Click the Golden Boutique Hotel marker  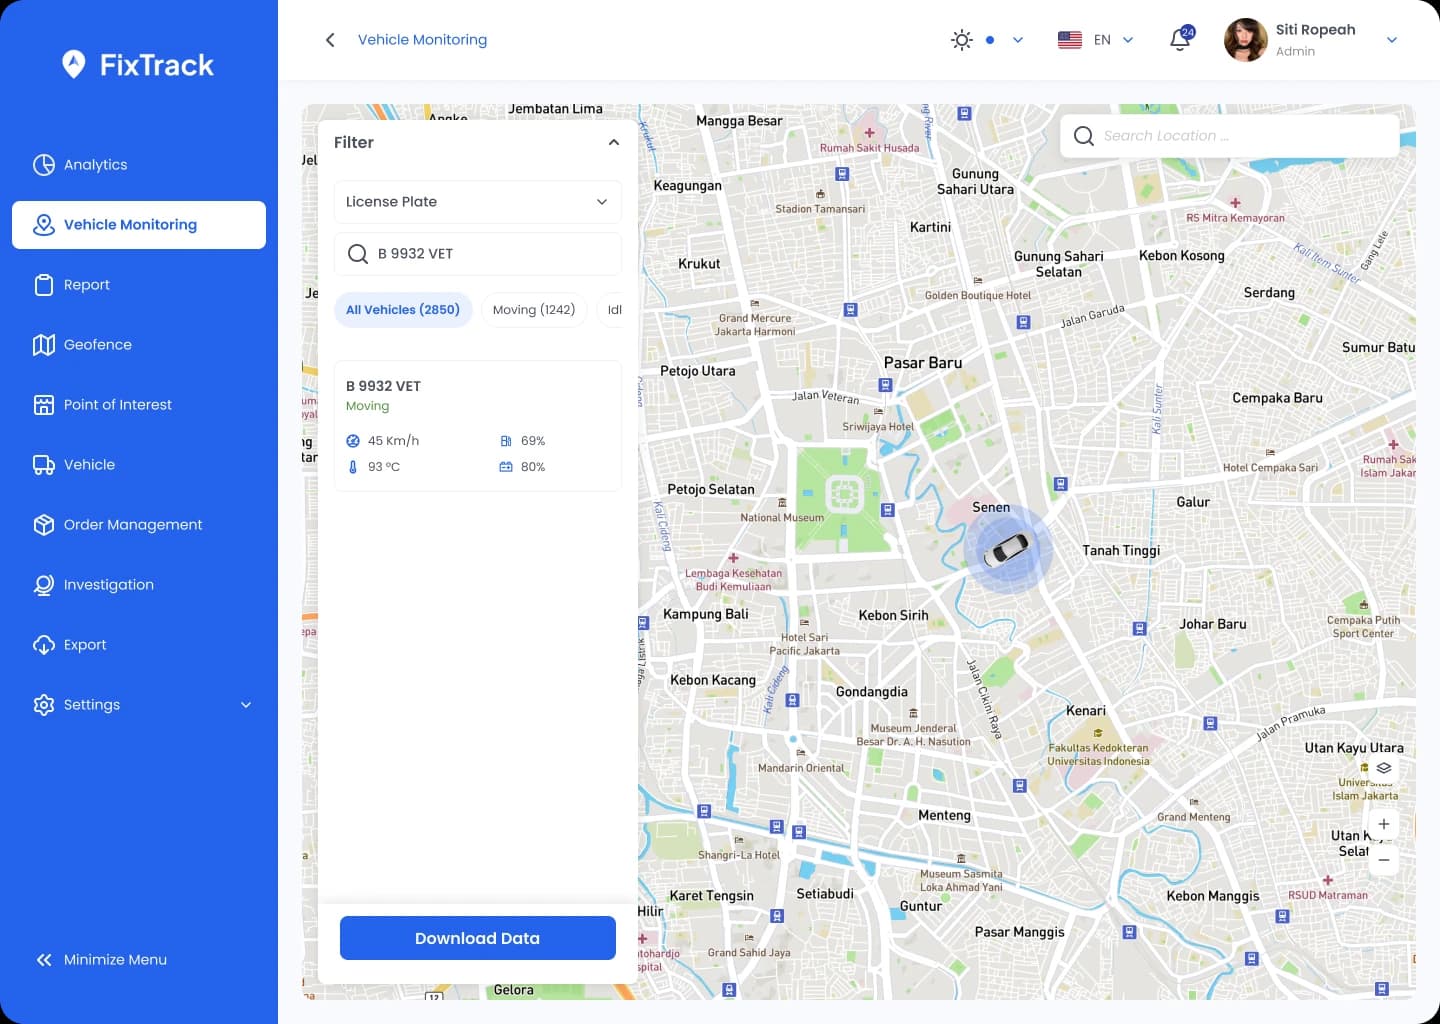[977, 281]
